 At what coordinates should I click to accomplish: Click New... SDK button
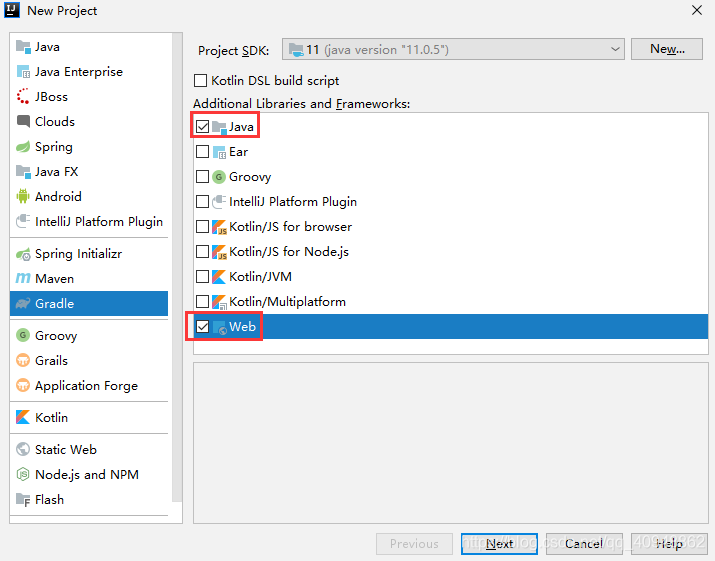click(x=667, y=49)
